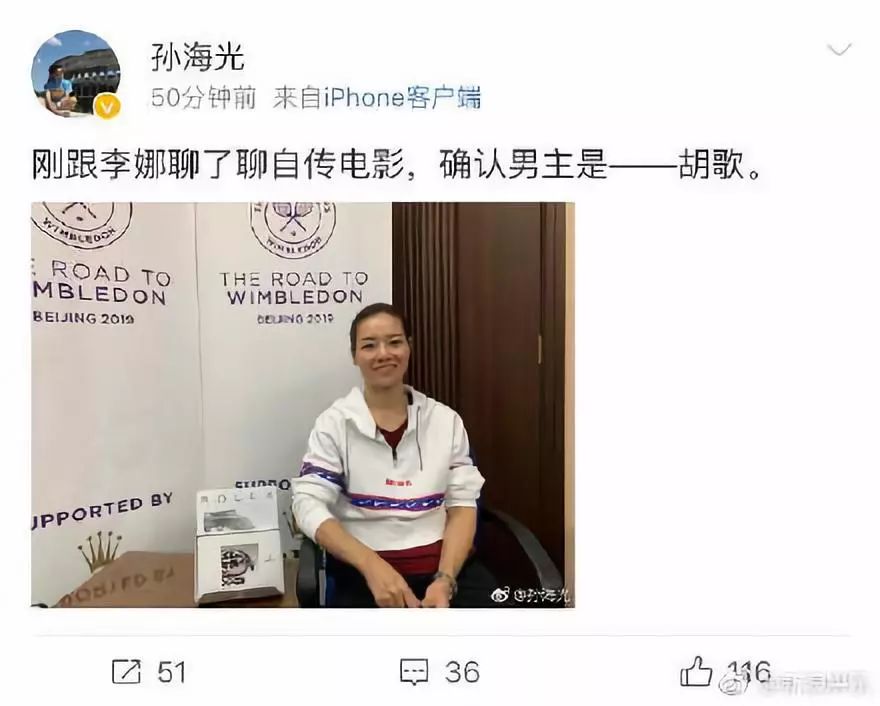Click the post text about 李娜

[x=396, y=164]
